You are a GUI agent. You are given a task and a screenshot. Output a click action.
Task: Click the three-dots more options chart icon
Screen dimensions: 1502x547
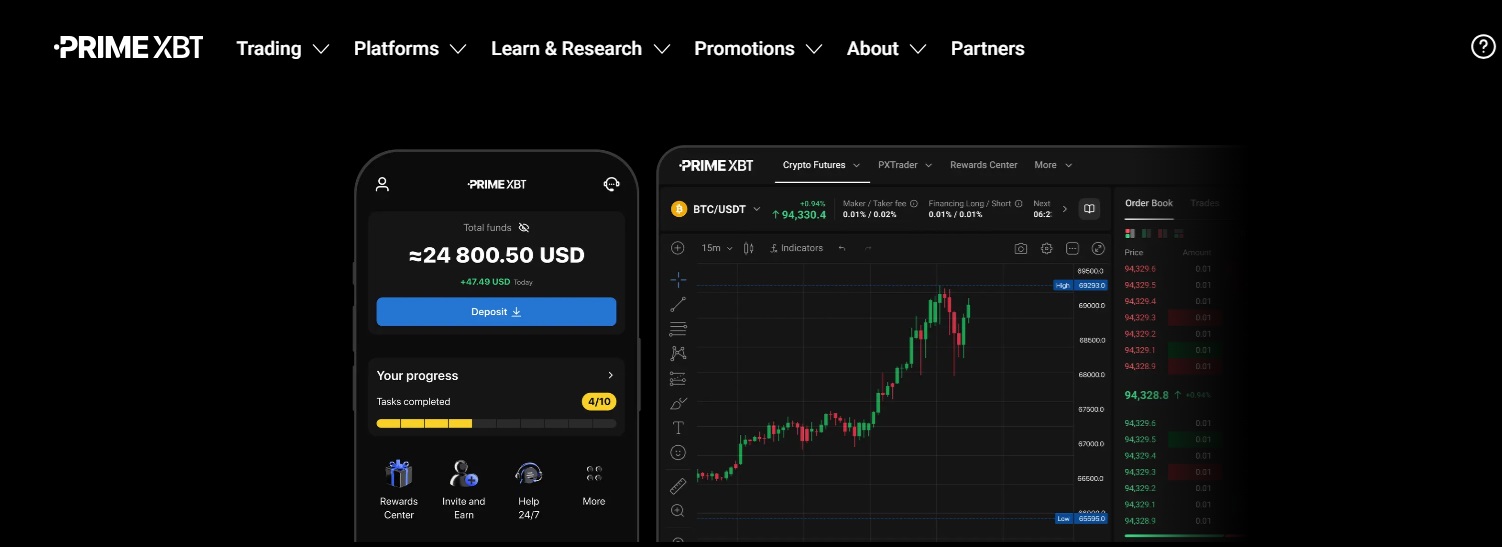pos(1073,248)
